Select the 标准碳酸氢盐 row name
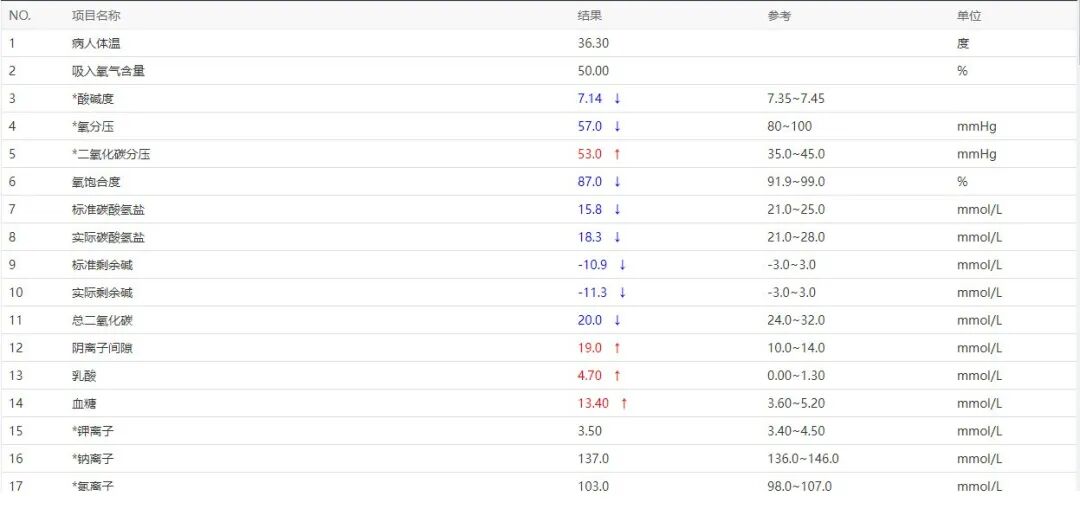Viewport: 1080px width, 522px height. coord(108,209)
